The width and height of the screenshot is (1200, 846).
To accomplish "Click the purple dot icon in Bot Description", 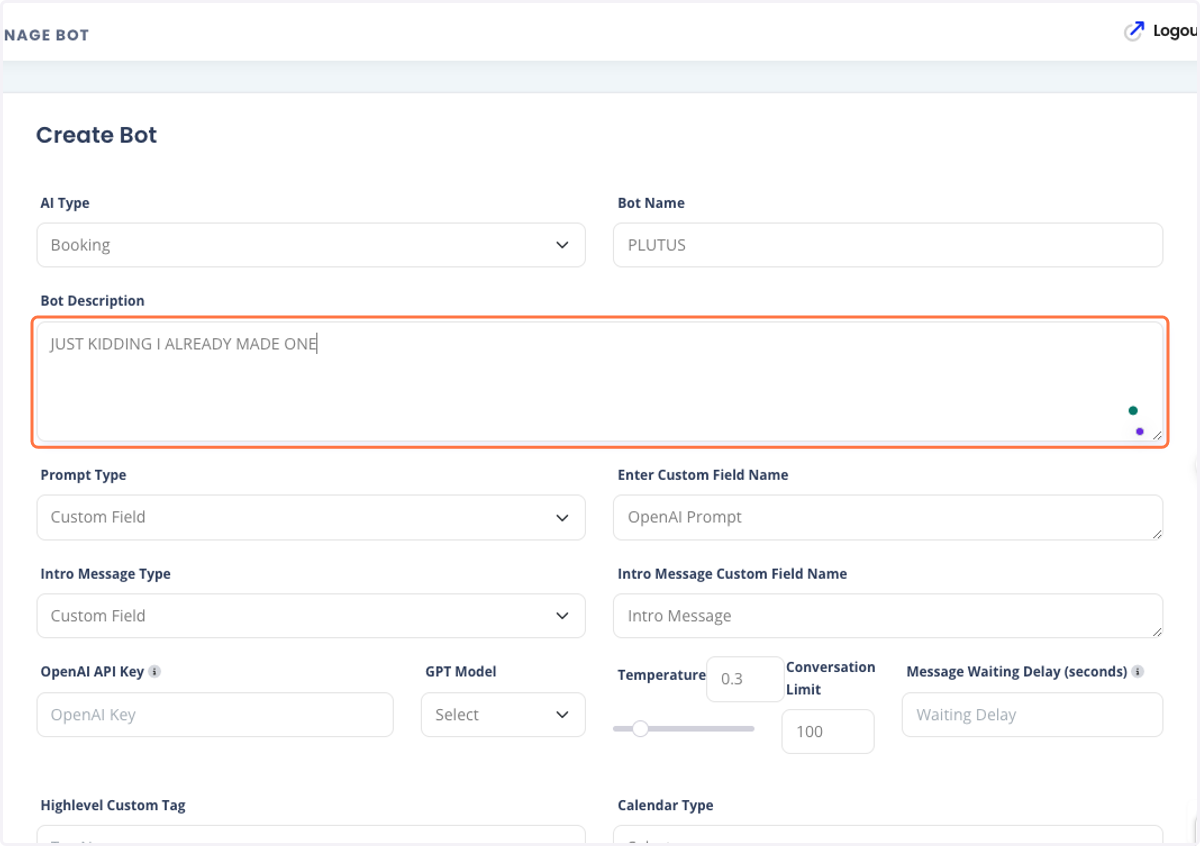I will pos(1140,431).
